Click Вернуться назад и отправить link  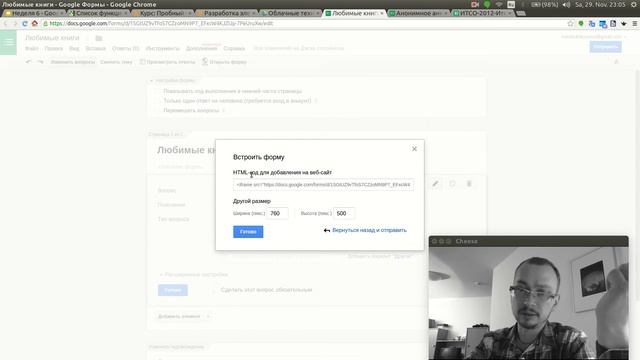coord(369,230)
